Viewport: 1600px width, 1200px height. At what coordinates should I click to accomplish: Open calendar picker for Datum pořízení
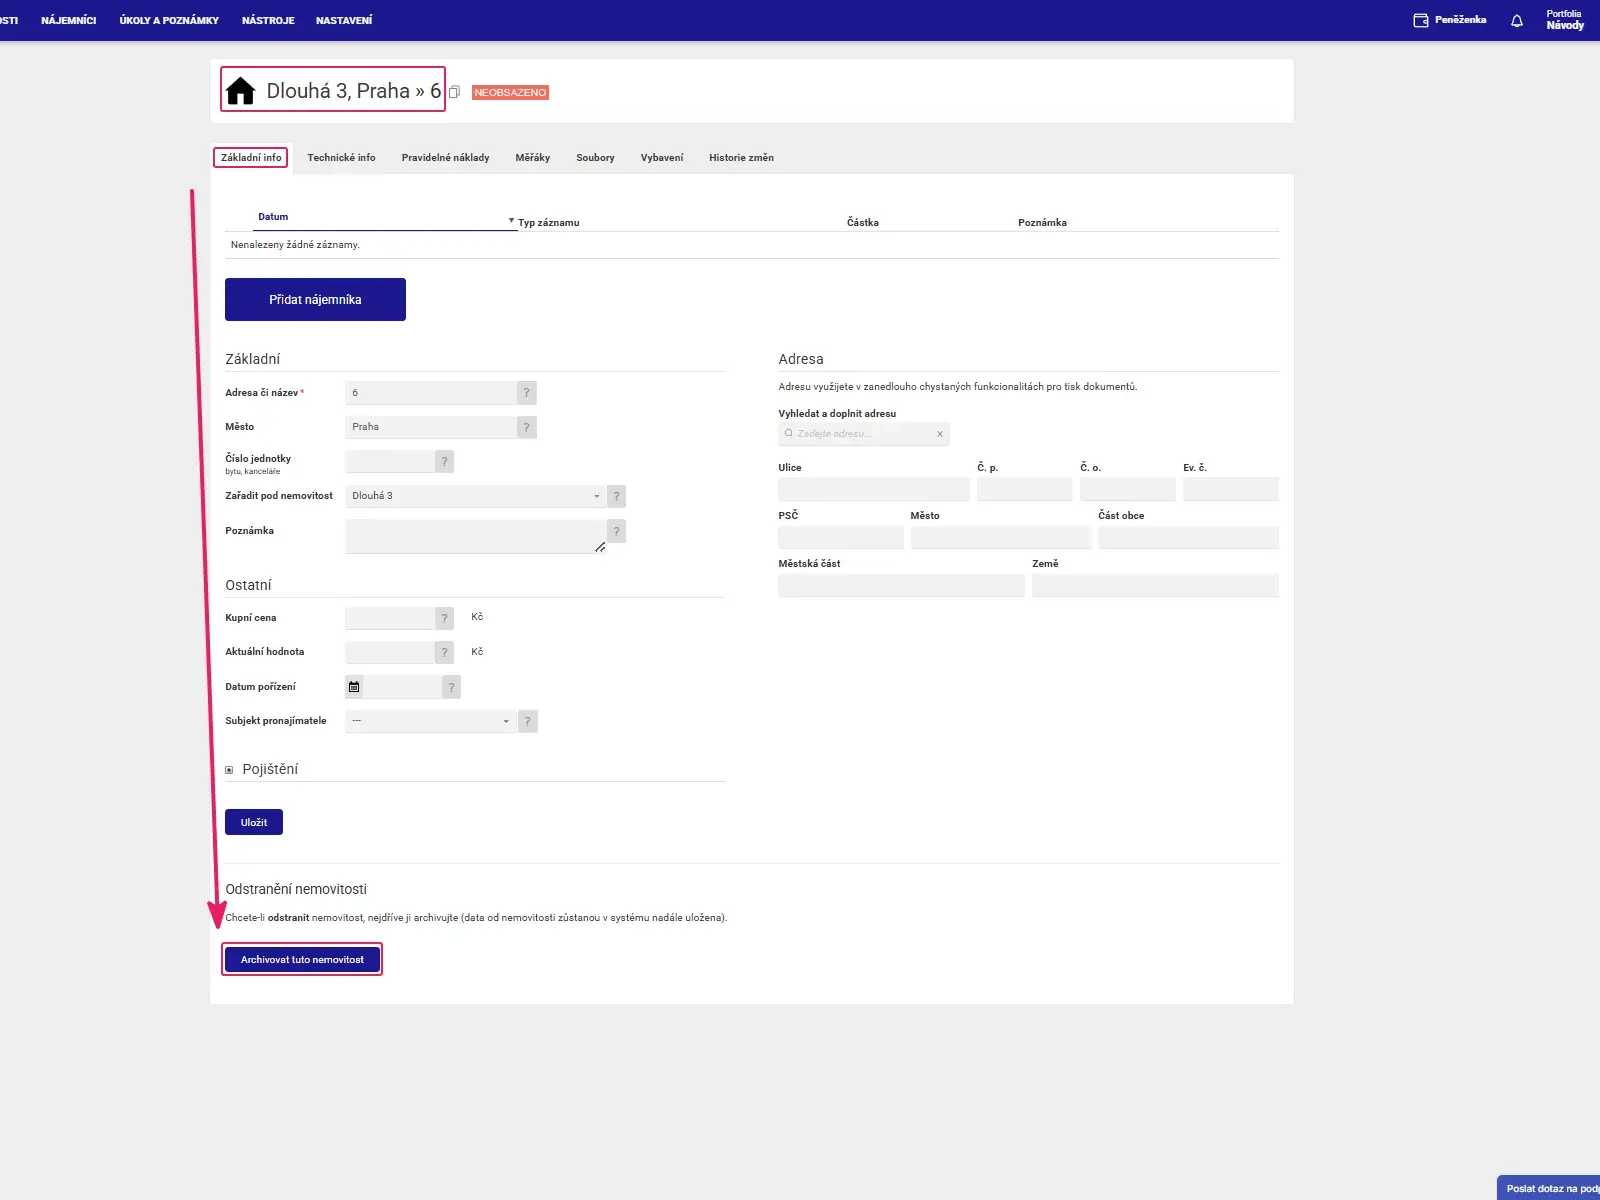(x=354, y=687)
